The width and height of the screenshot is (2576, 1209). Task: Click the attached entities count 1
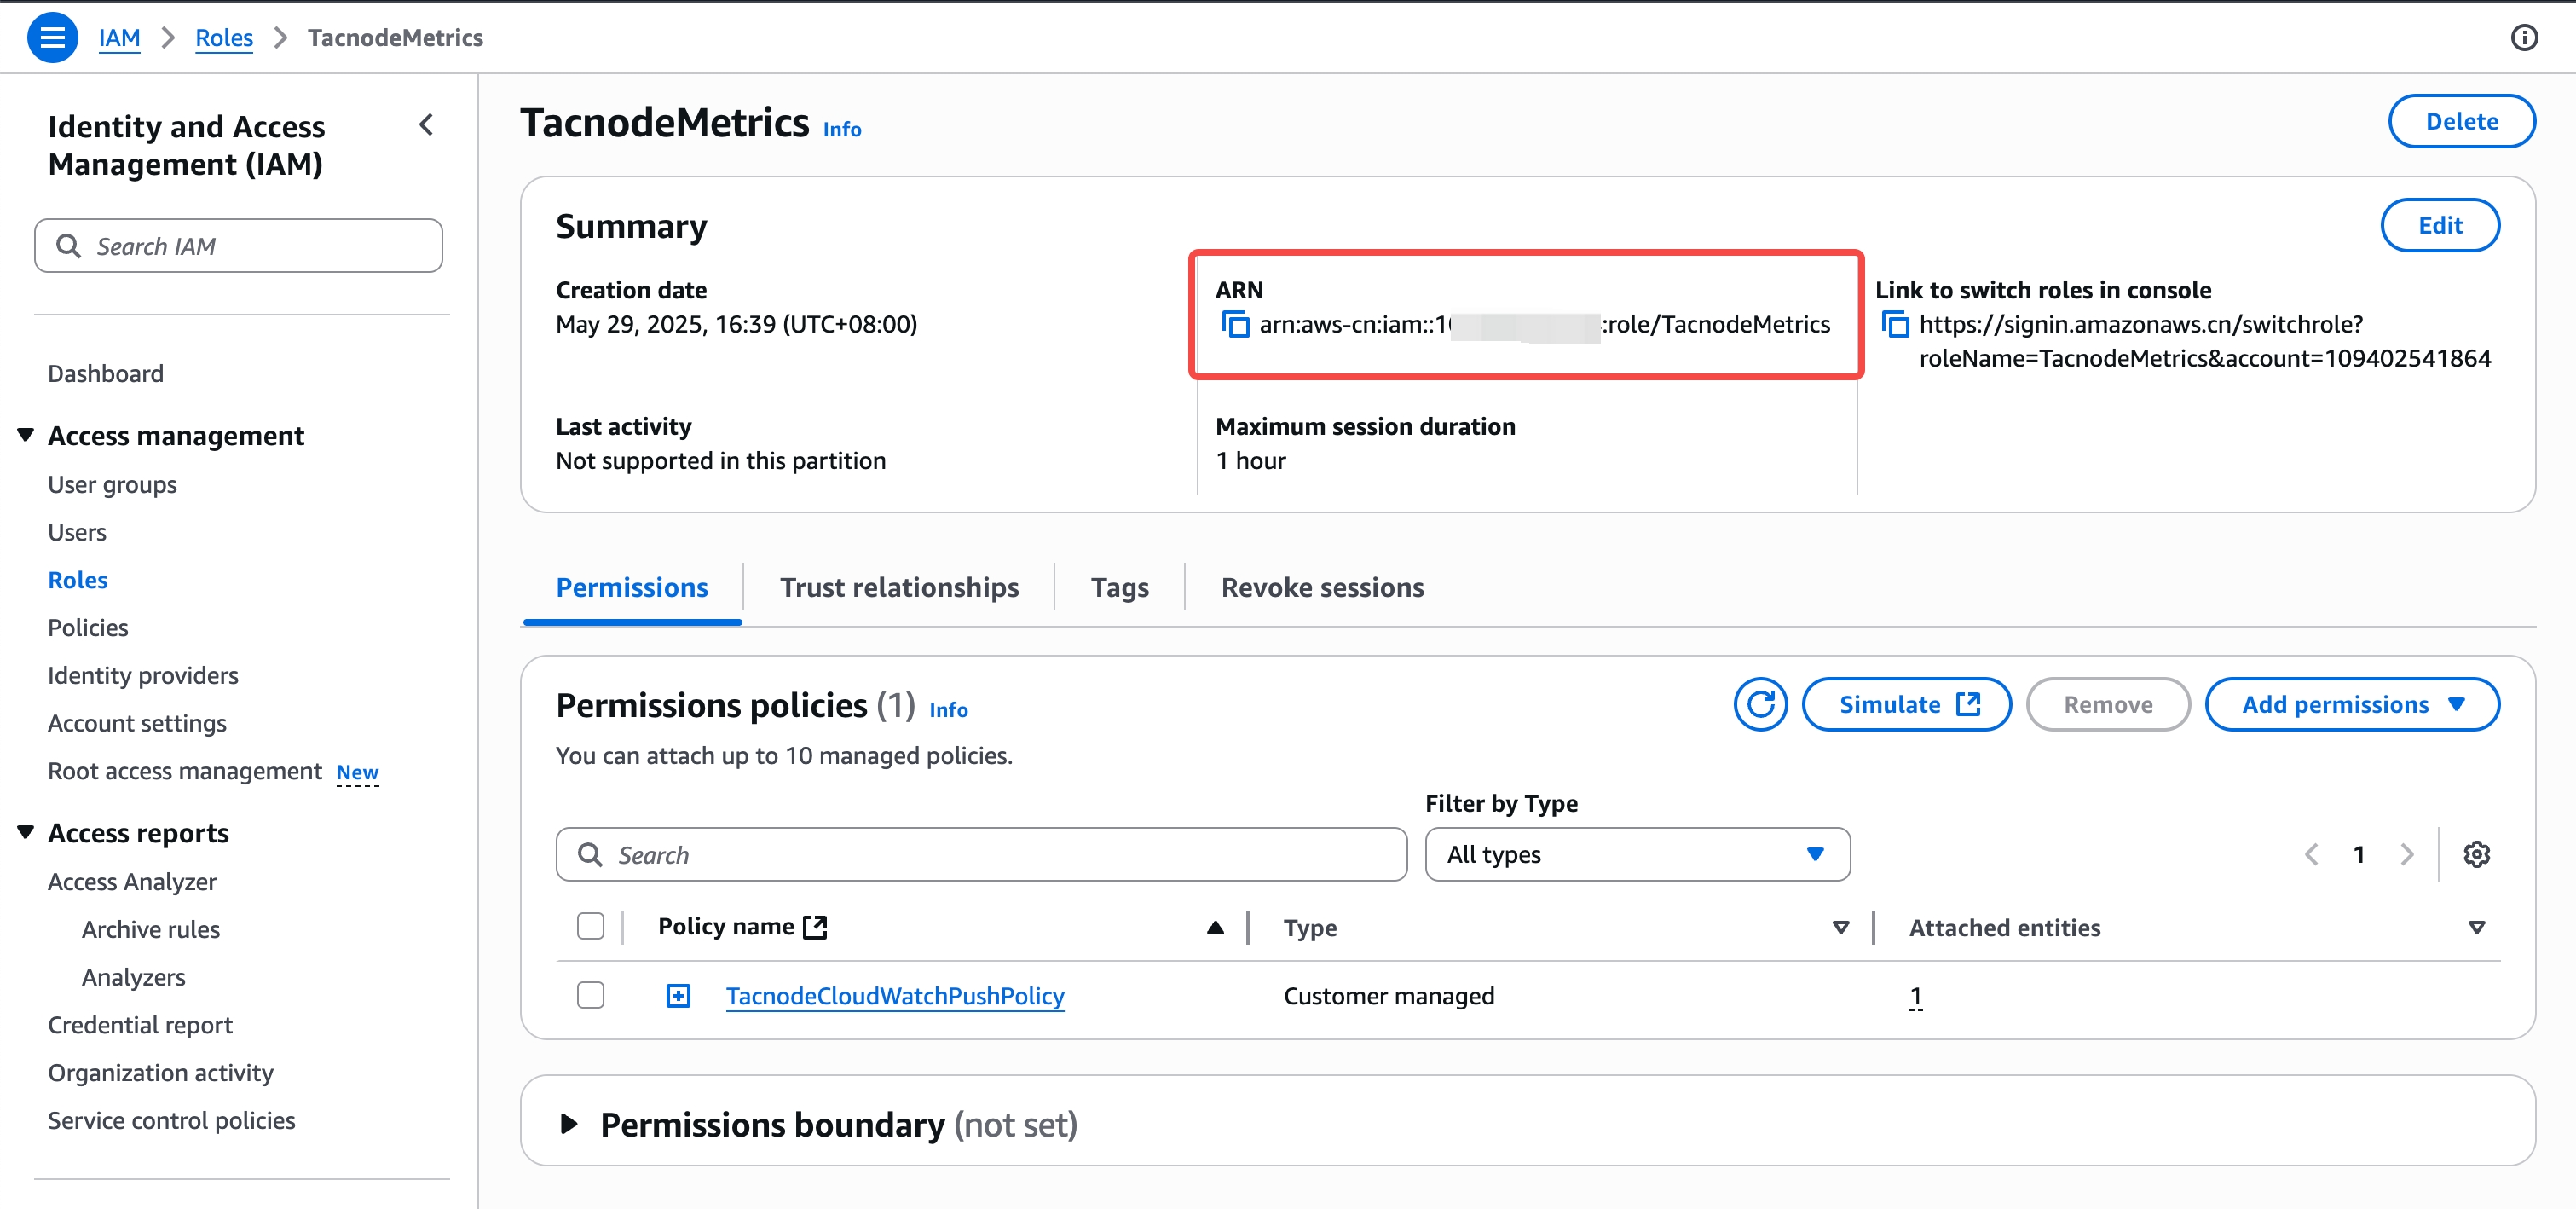1915,995
